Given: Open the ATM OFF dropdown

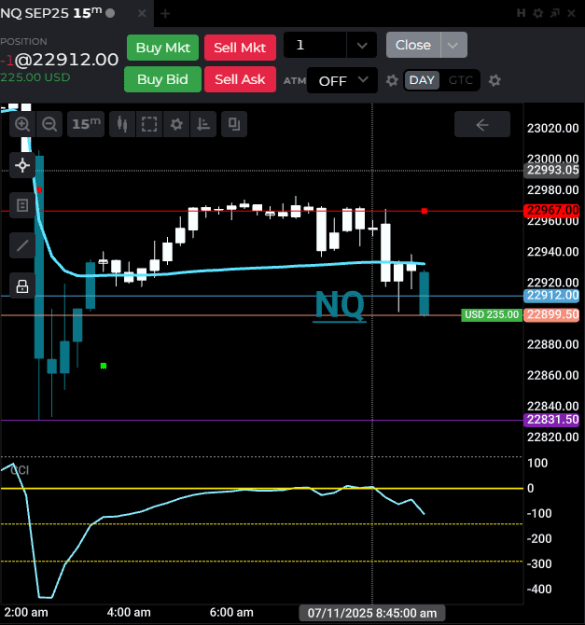Looking at the screenshot, I should (342, 81).
